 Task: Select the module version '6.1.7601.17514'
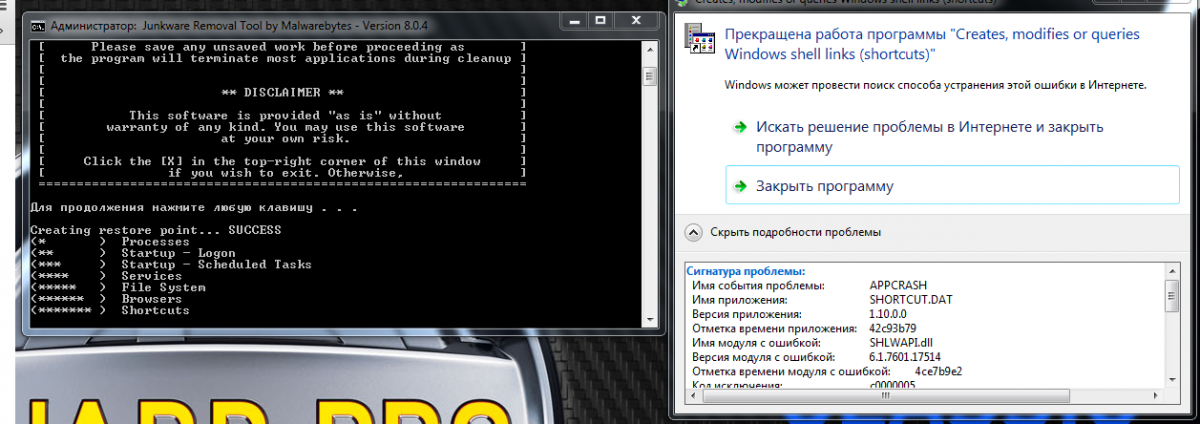click(x=905, y=355)
